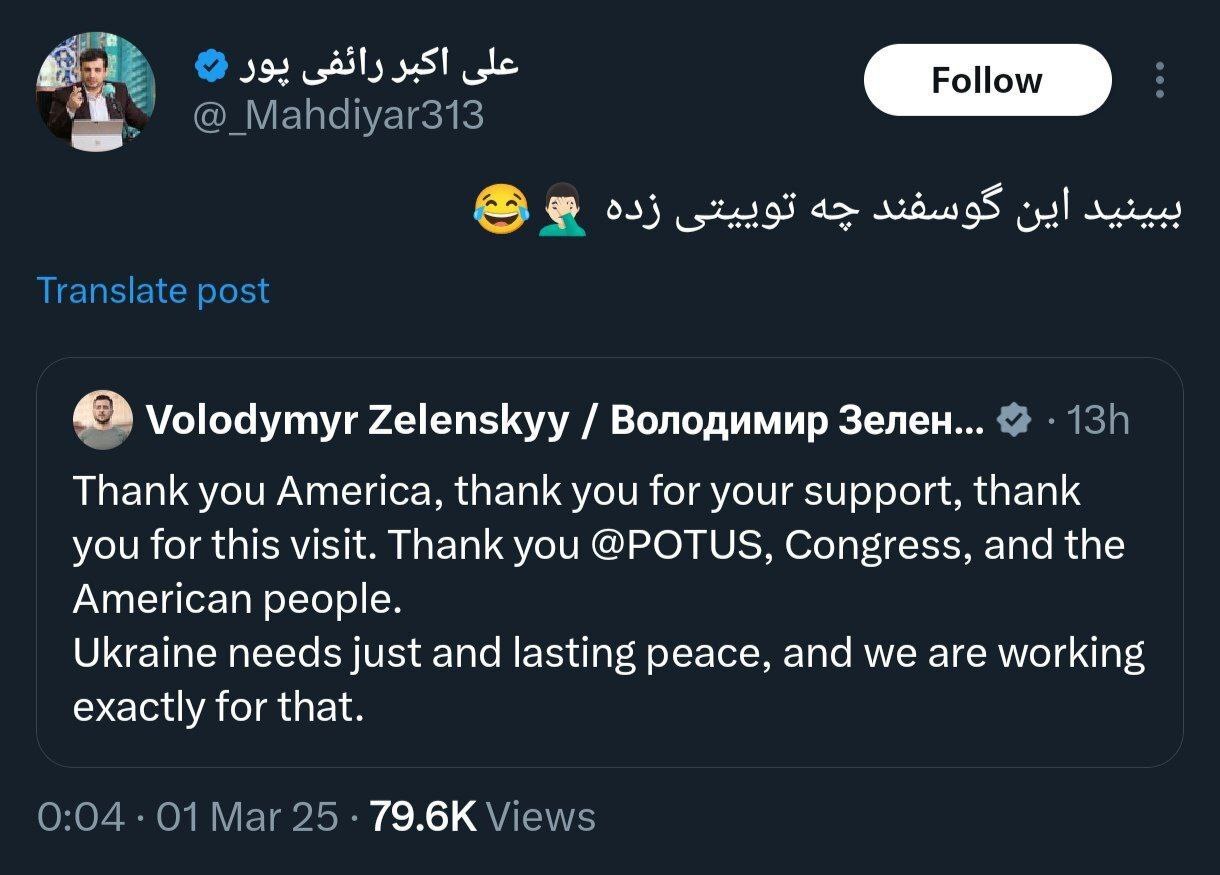Click the 01 Mar 25 date
The height and width of the screenshot is (875, 1220).
[x=247, y=817]
